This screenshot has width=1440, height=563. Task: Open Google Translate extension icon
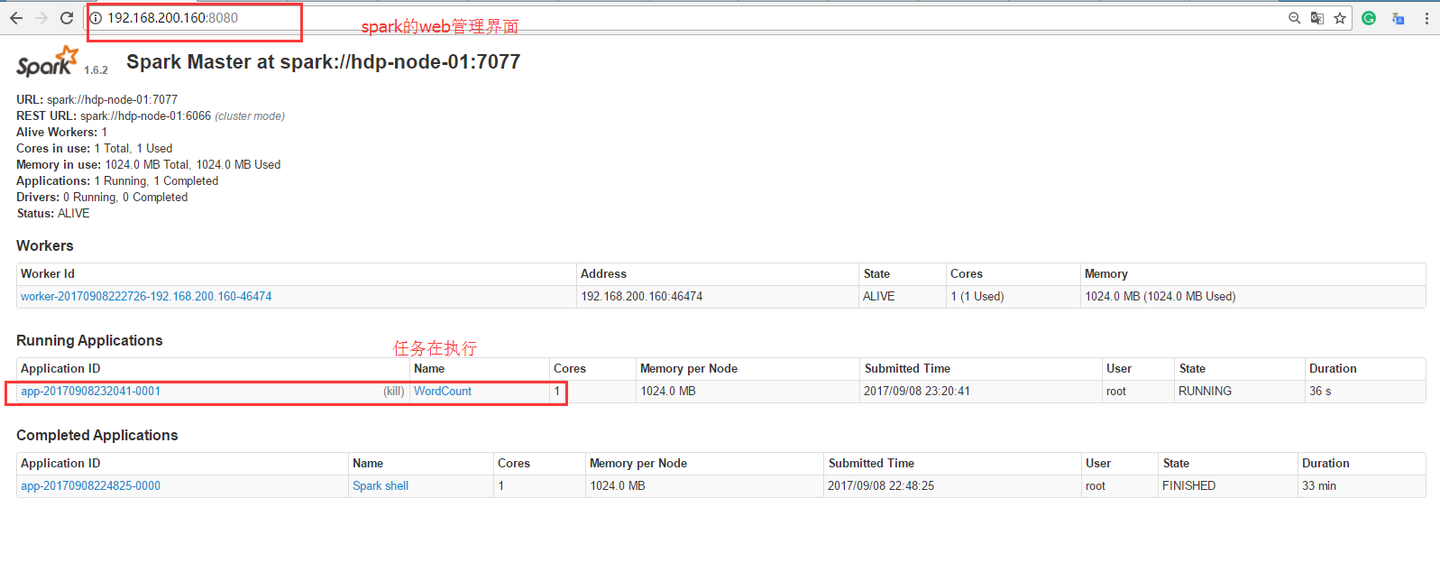coord(1398,18)
